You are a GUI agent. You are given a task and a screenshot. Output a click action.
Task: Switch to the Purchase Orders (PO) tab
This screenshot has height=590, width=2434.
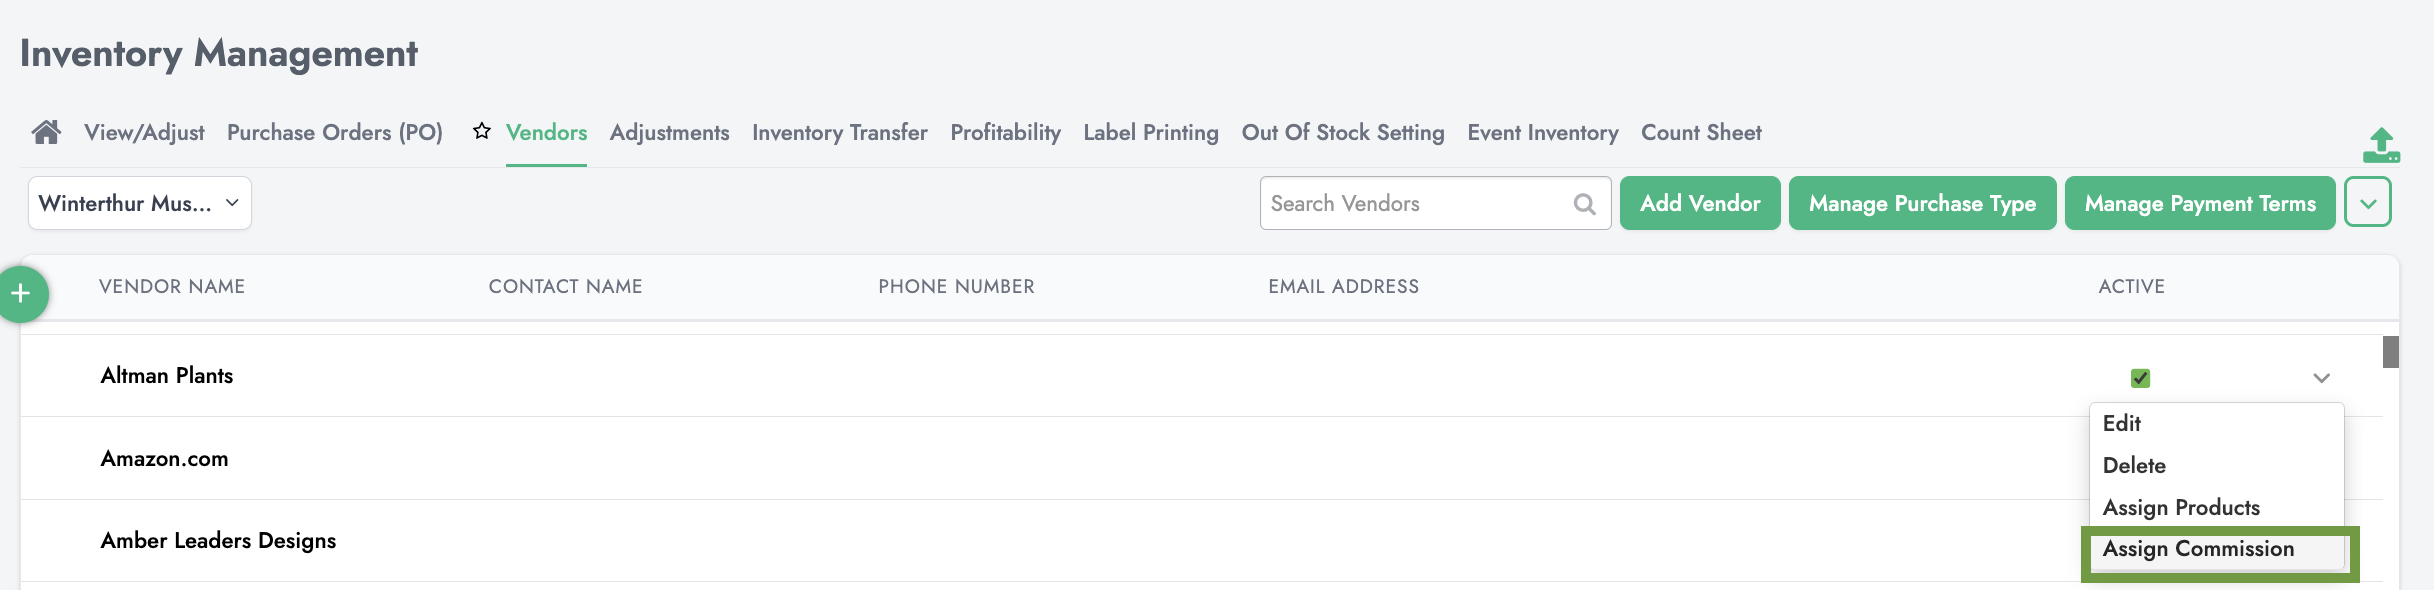[x=334, y=132]
